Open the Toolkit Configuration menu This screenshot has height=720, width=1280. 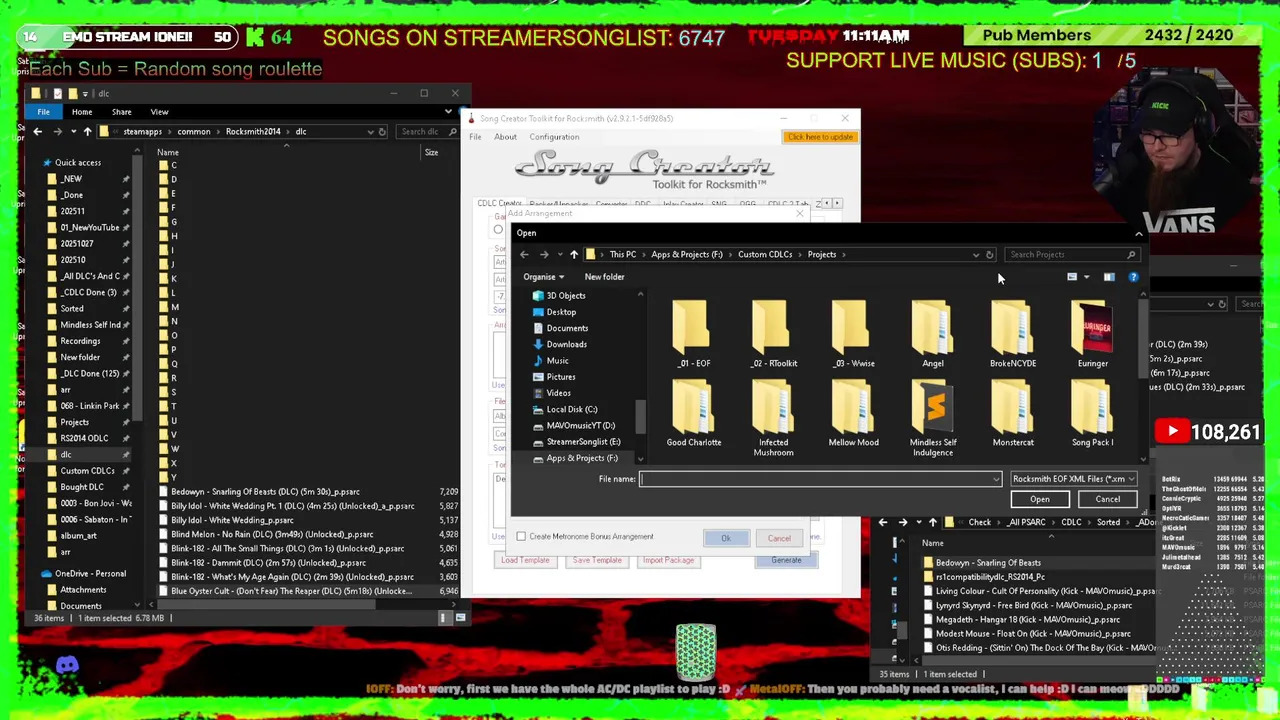[x=554, y=137]
